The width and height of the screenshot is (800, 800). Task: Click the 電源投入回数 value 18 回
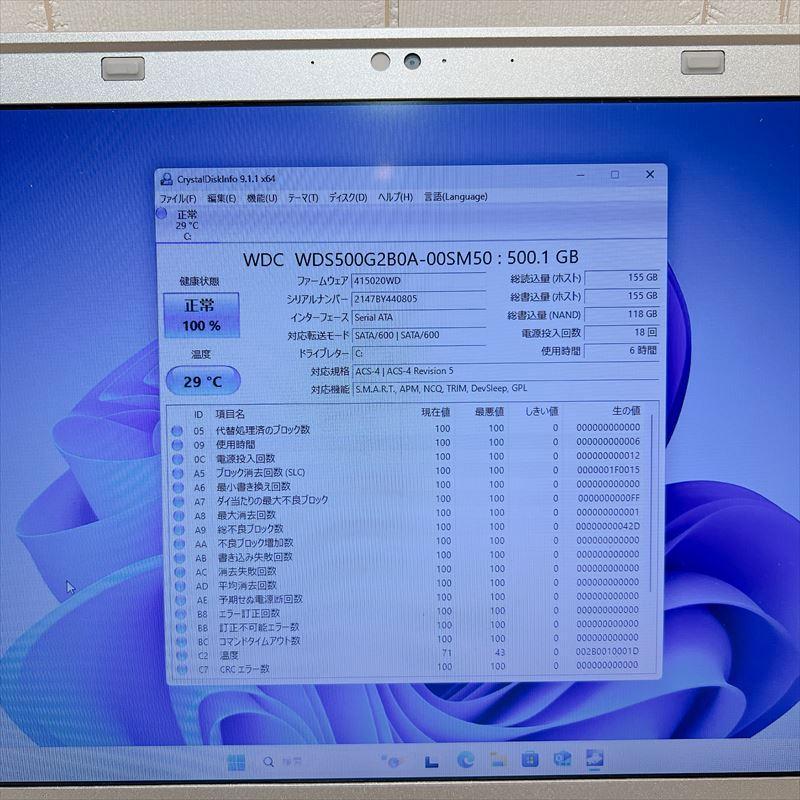[x=622, y=333]
